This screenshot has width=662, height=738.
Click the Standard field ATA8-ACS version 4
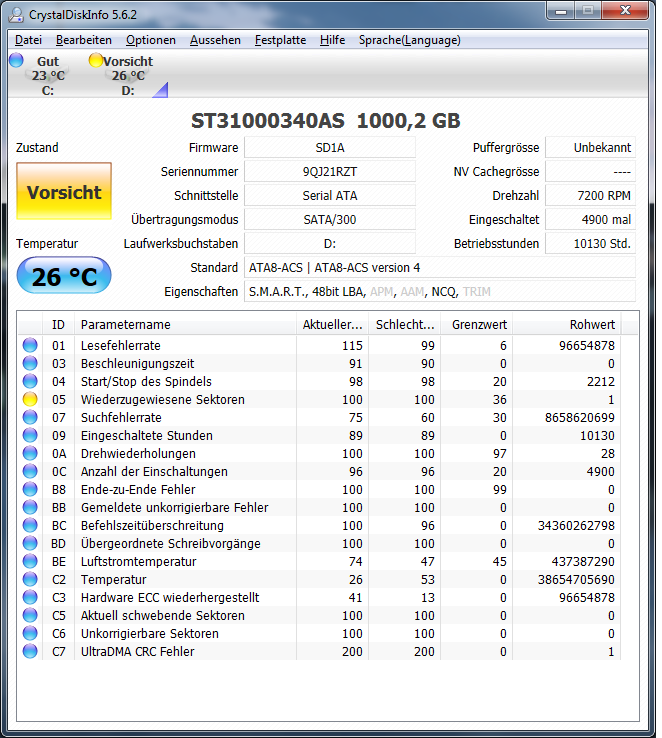pos(440,267)
